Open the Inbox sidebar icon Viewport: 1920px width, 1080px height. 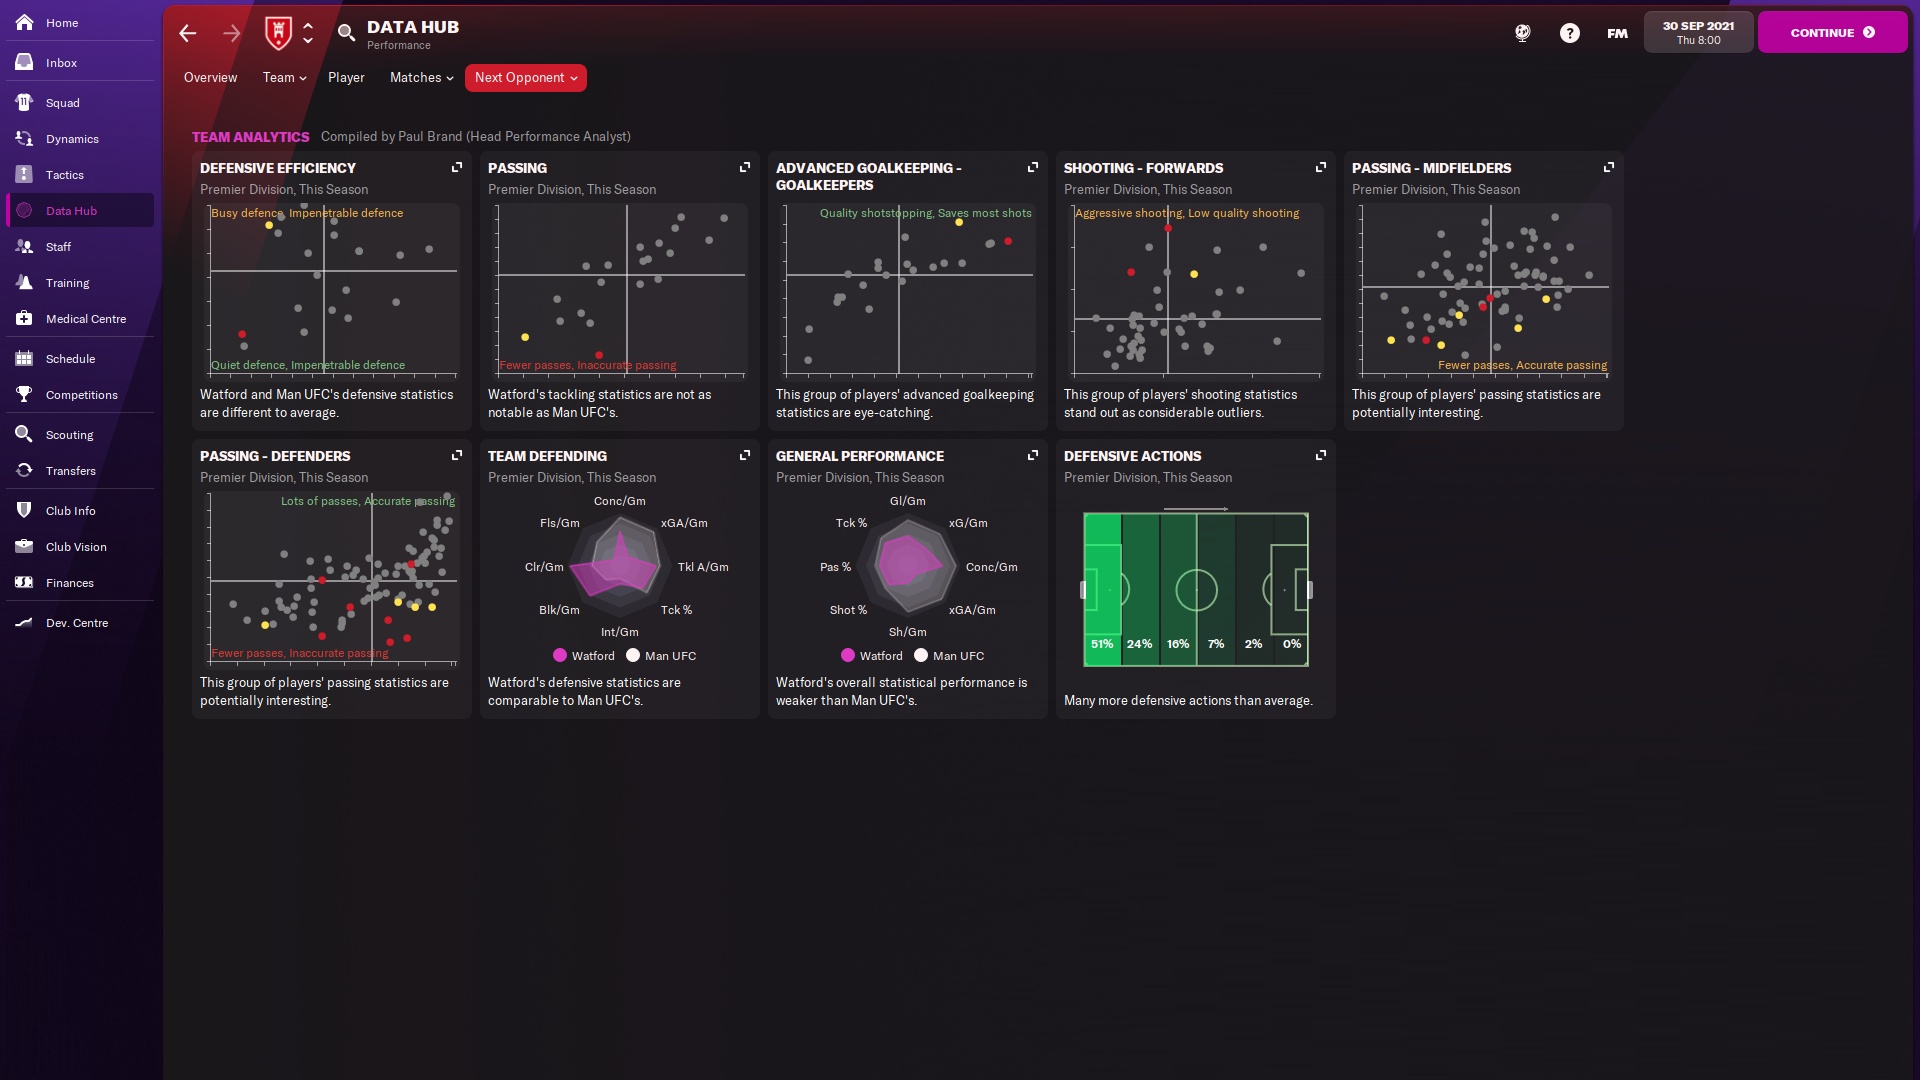click(x=24, y=62)
